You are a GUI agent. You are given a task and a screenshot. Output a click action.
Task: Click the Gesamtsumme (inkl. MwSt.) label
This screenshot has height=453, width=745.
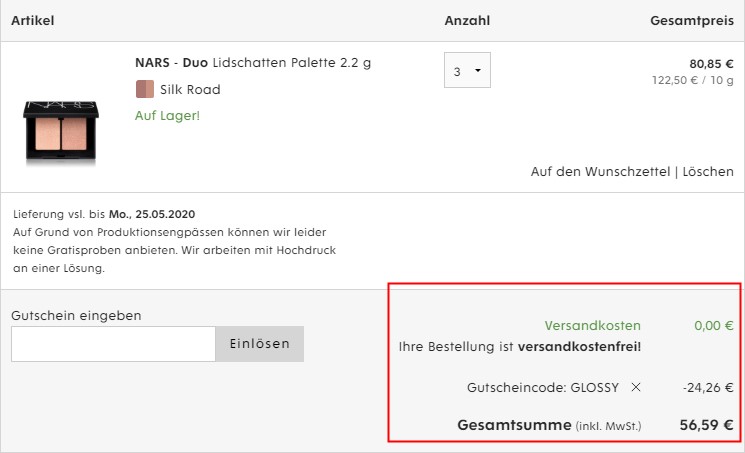click(549, 425)
